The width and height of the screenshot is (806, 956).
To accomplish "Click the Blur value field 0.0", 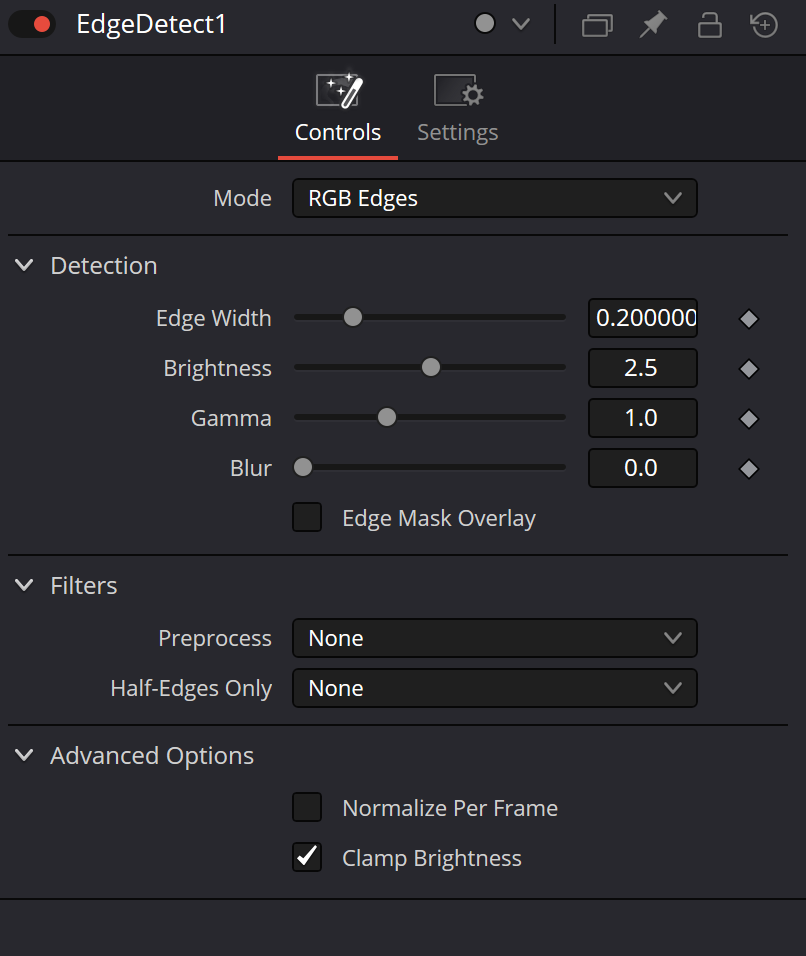I will (x=643, y=468).
